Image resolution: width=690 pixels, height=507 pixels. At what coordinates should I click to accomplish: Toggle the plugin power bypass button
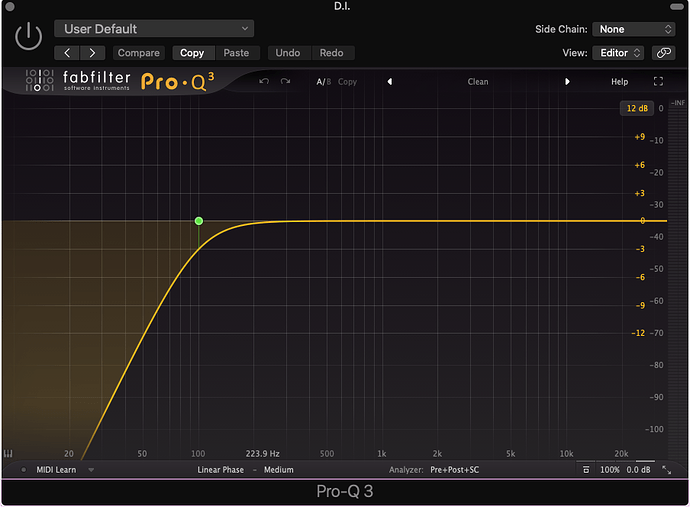coord(28,37)
